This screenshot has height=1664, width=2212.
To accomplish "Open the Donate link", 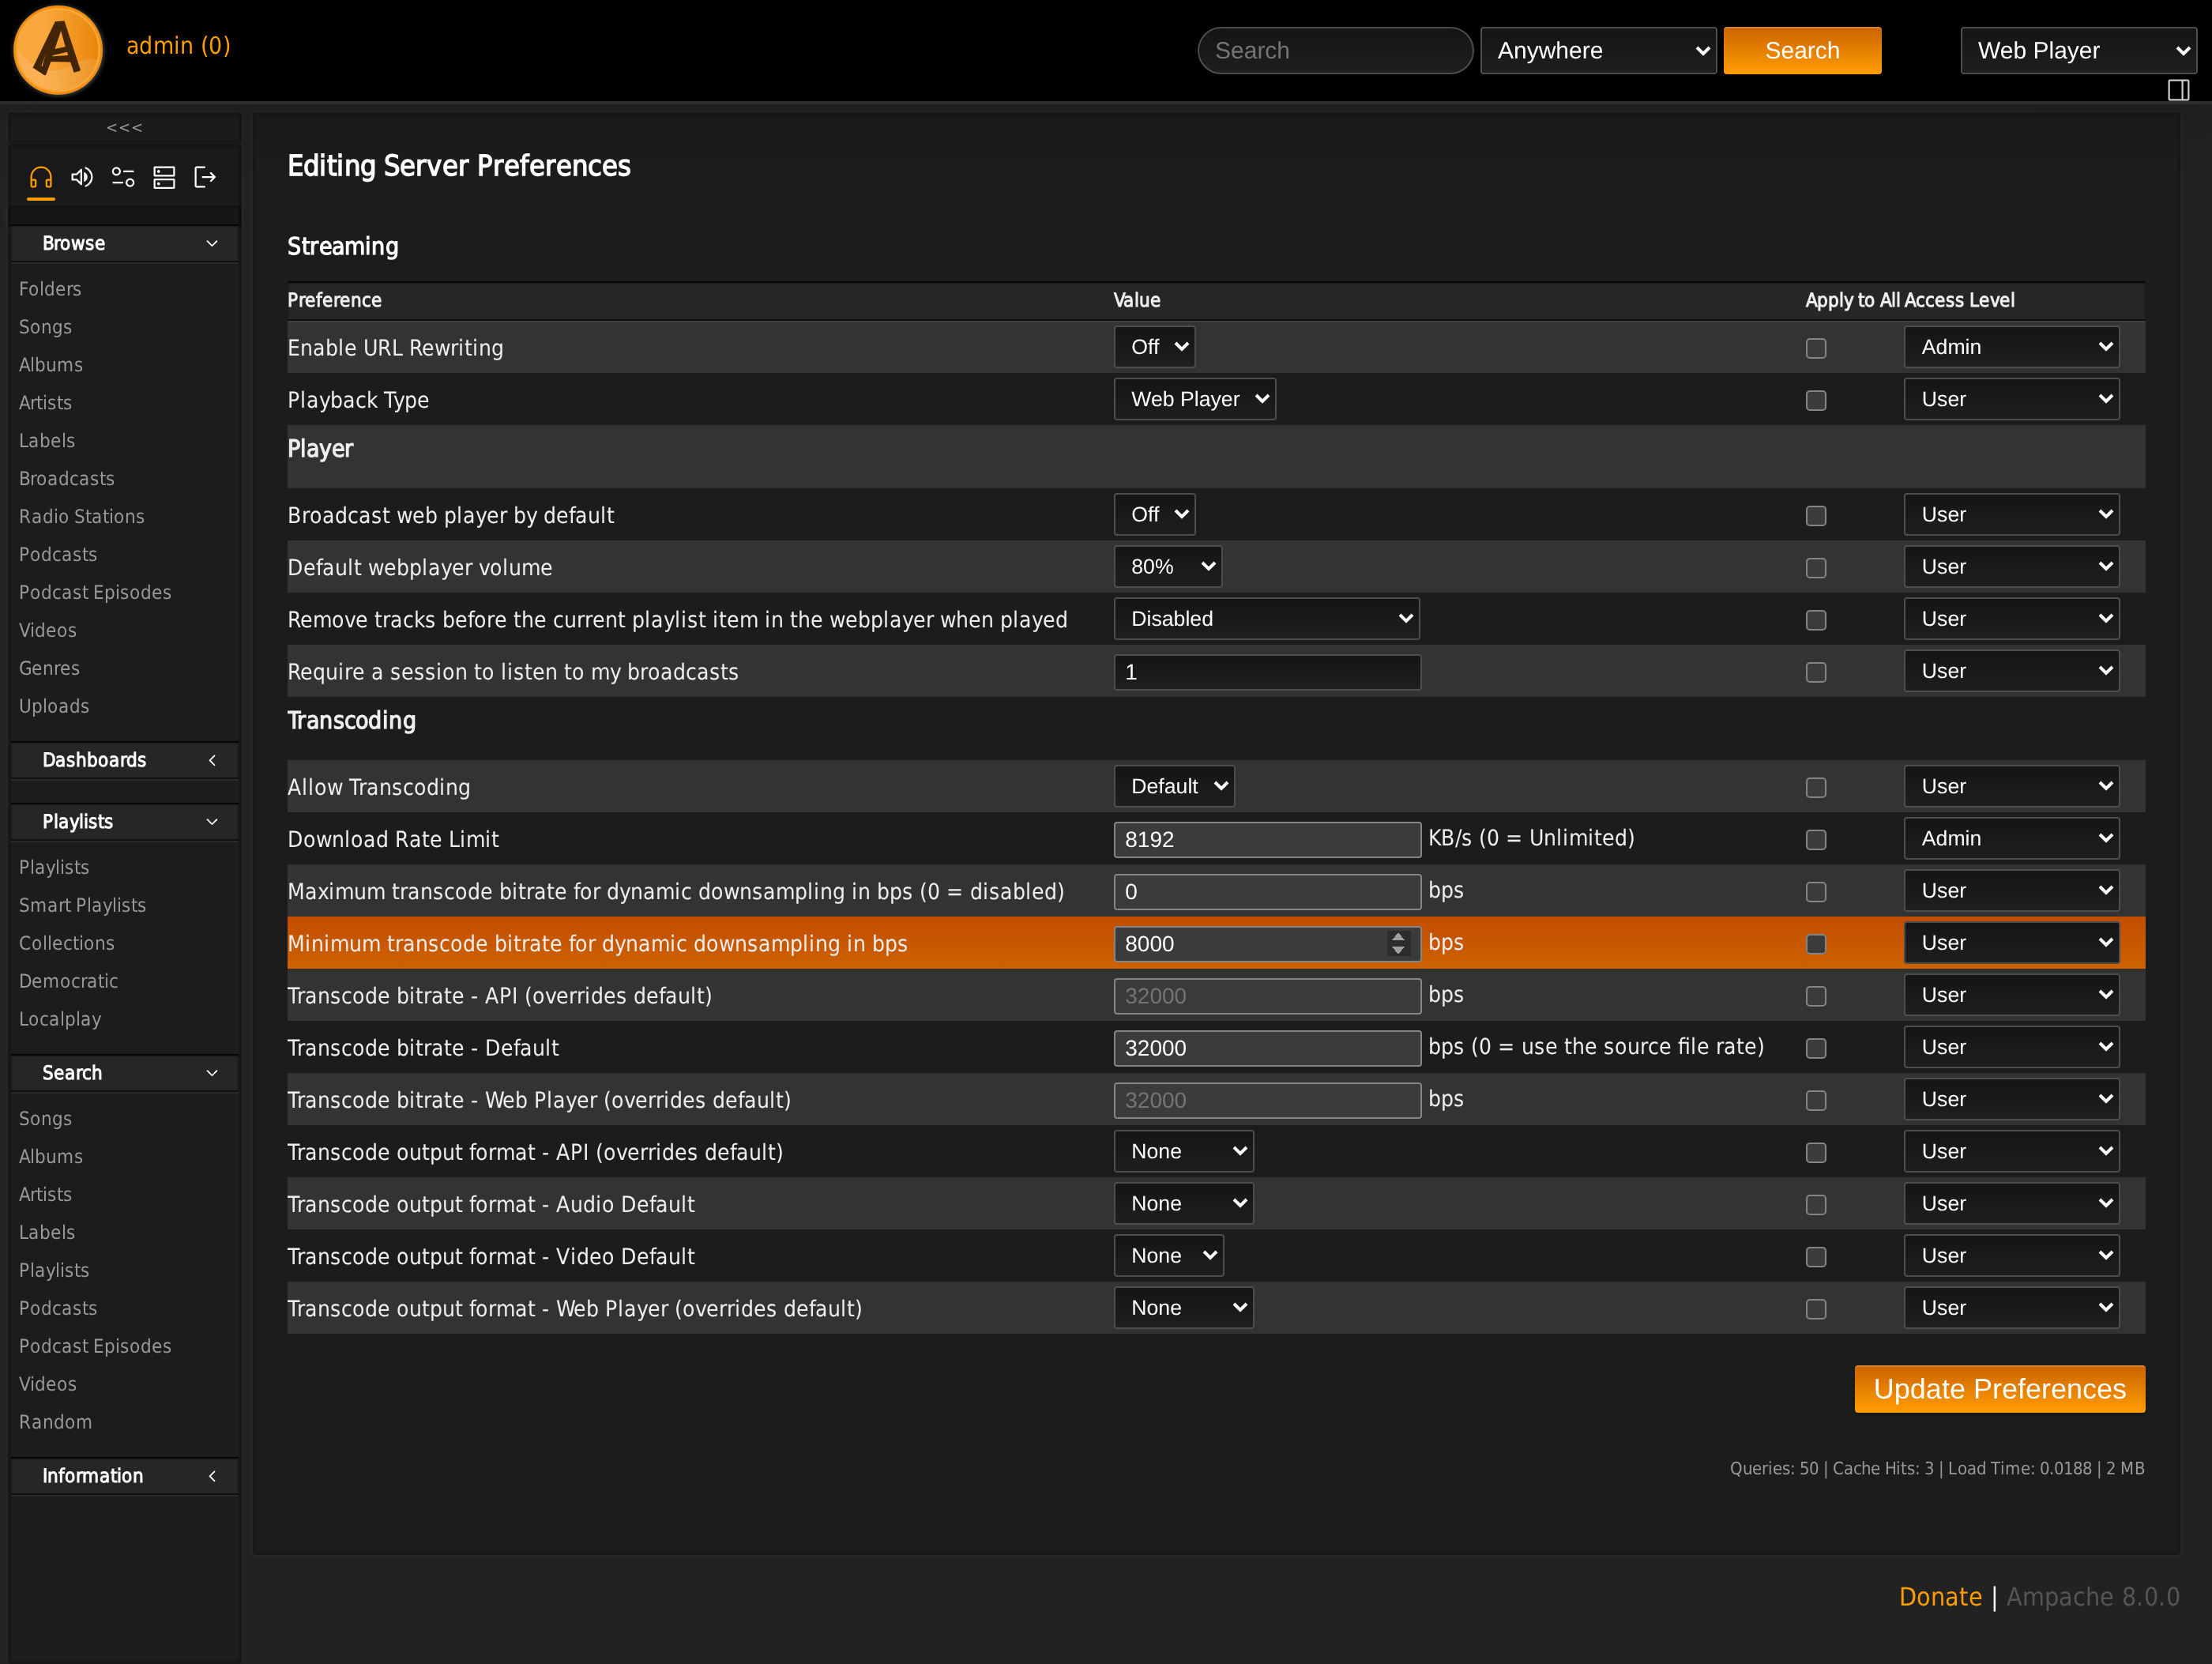I will click(x=1940, y=1597).
